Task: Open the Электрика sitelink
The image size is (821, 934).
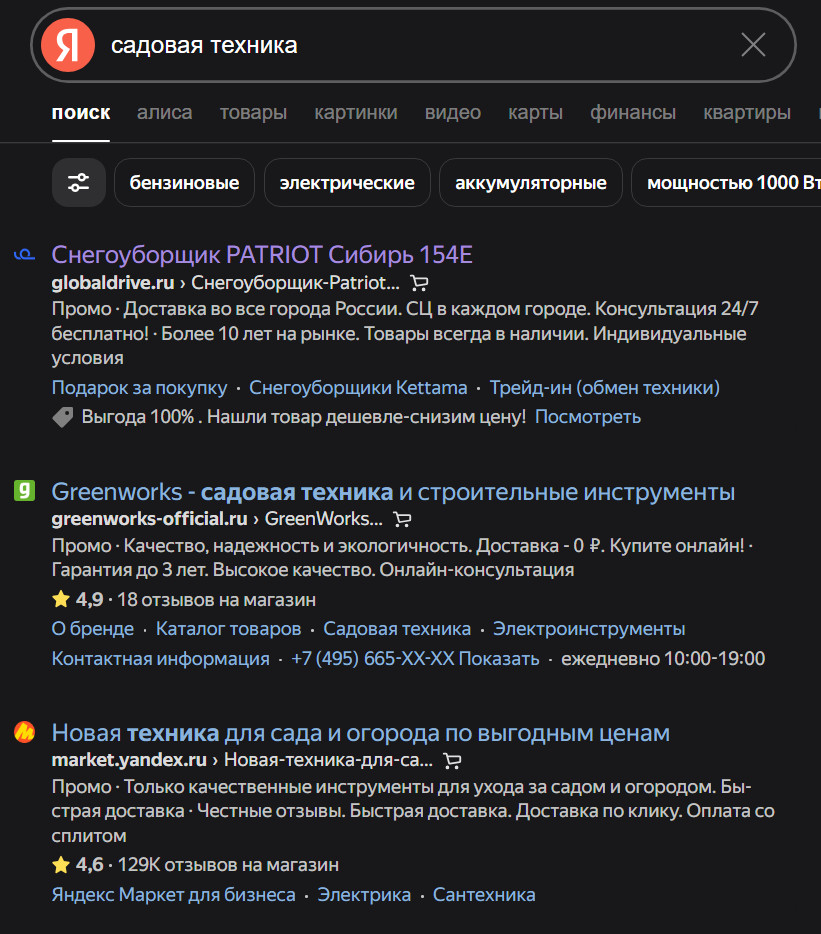Action: 364,895
